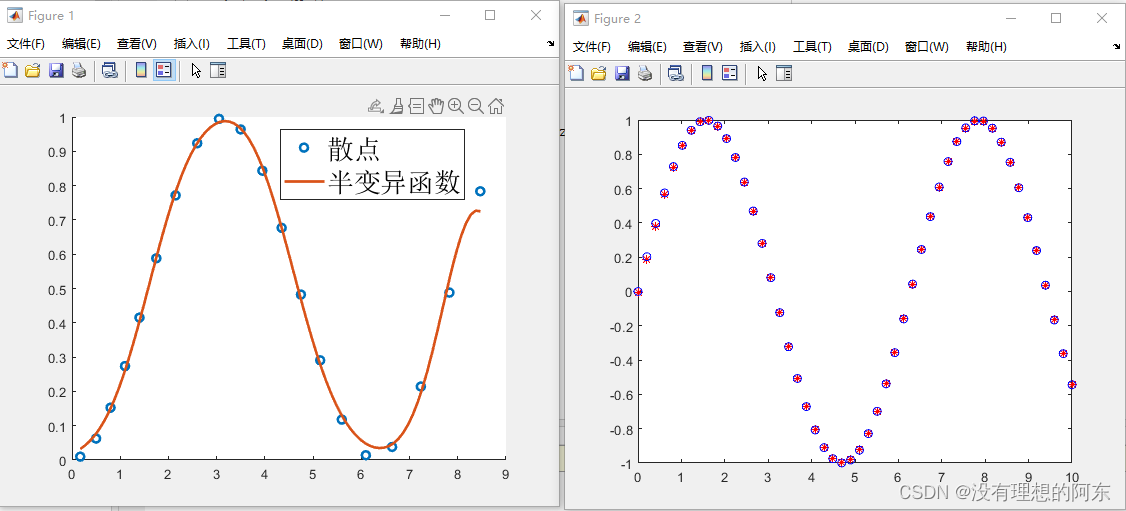This screenshot has width=1126, height=511.
Task: Open 窗口(W) menu in Figure 1
Action: [360, 44]
